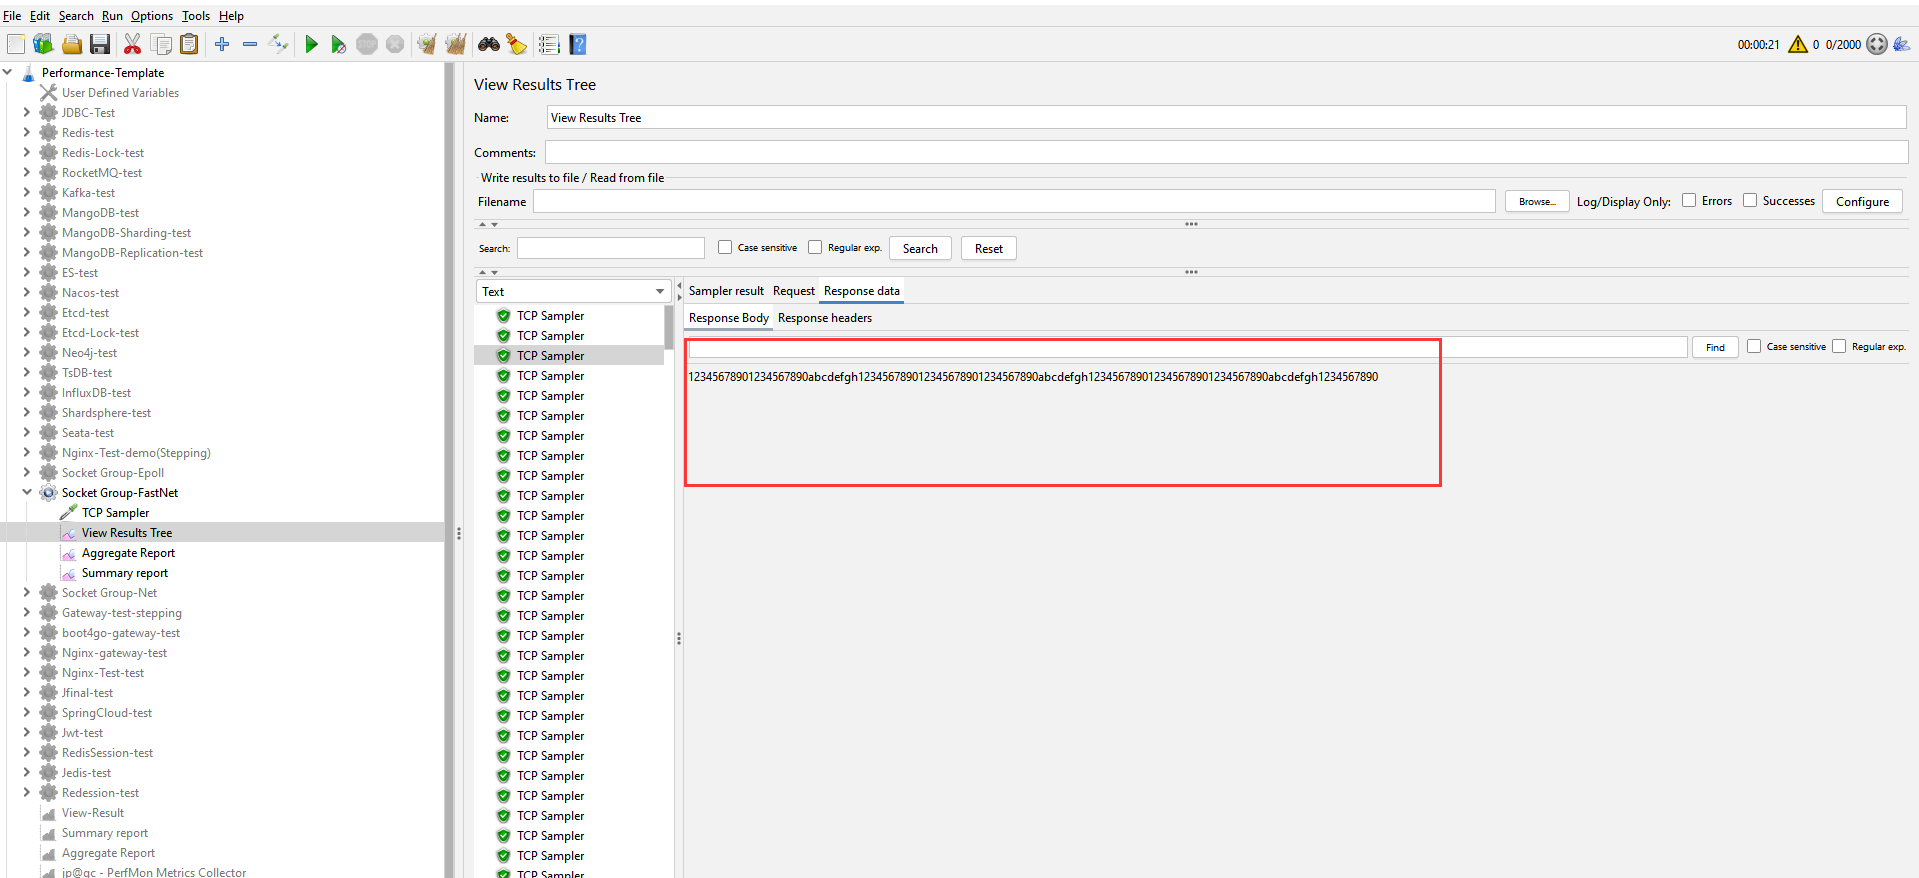Click the Performance-Template flask icon
This screenshot has height=878, width=1919.
(x=29, y=73)
